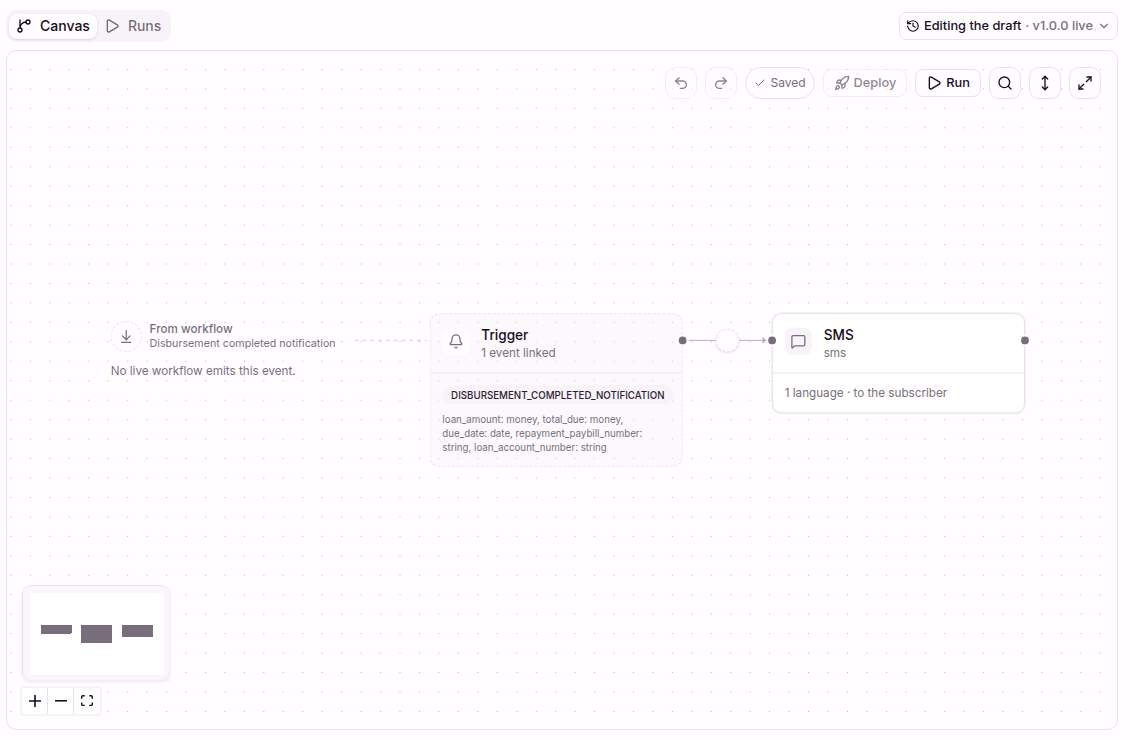Open the Runs tab
Image resolution: width=1130 pixels, height=740 pixels.
coord(134,26)
